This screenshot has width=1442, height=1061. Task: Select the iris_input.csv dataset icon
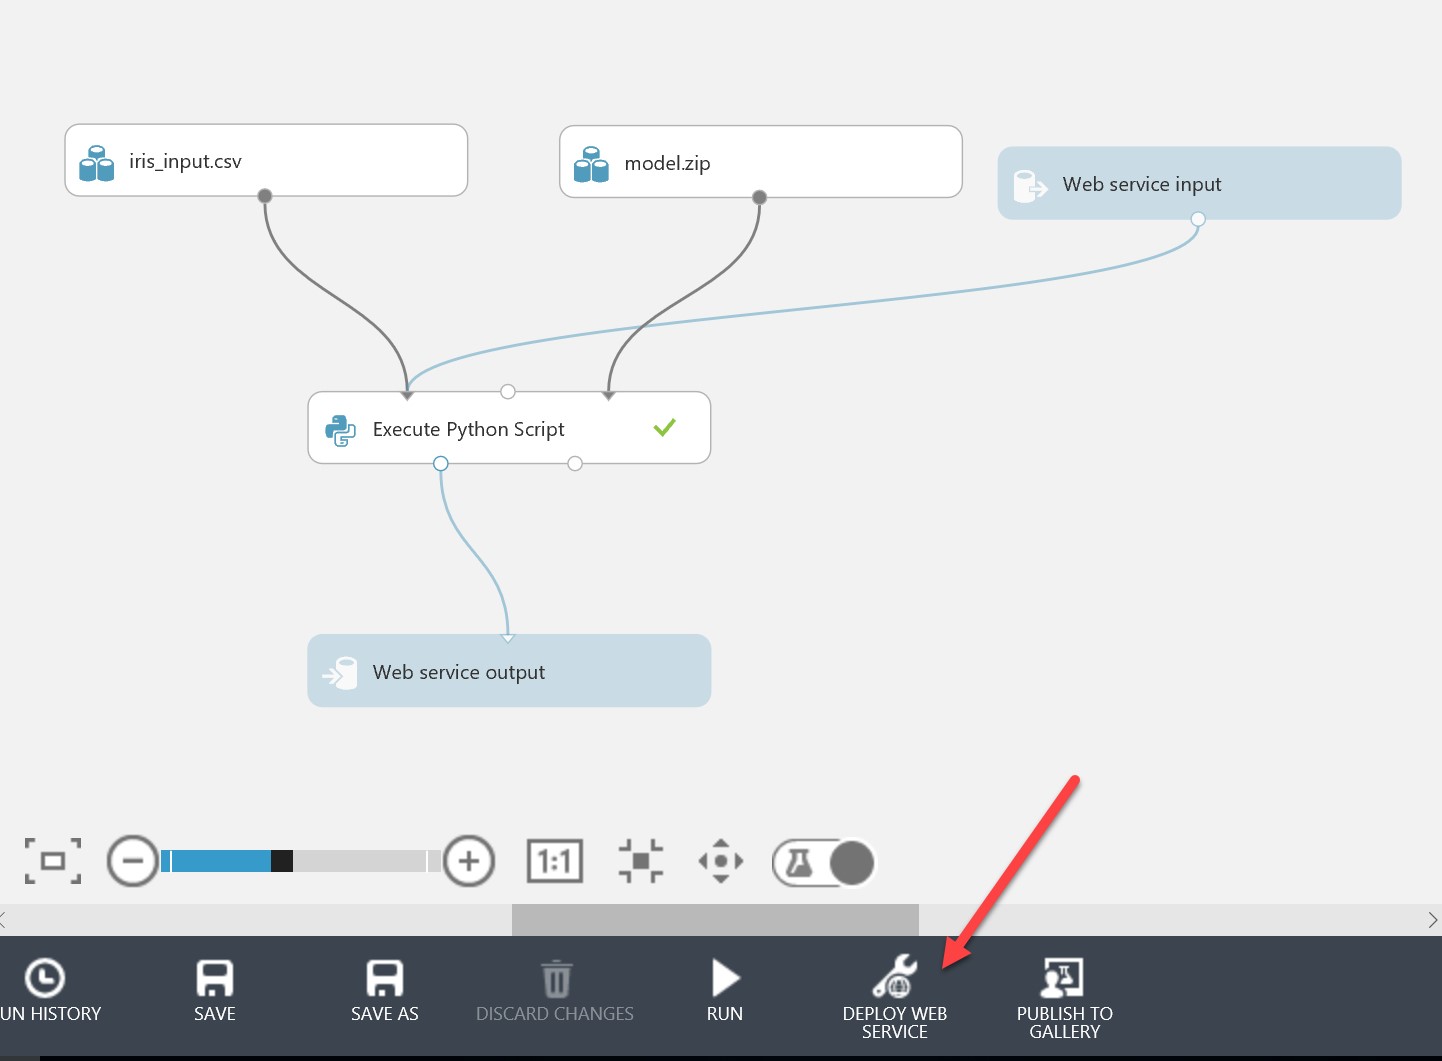coord(97,160)
